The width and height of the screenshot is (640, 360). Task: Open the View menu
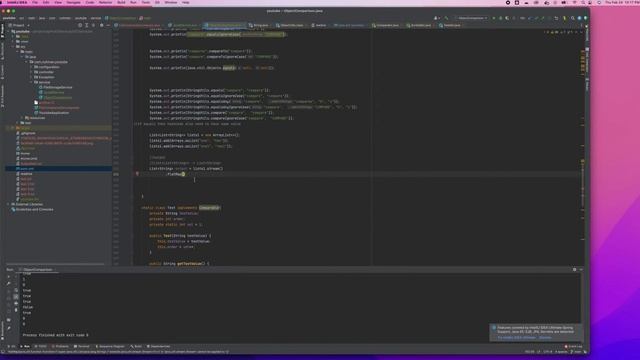click(58, 2)
